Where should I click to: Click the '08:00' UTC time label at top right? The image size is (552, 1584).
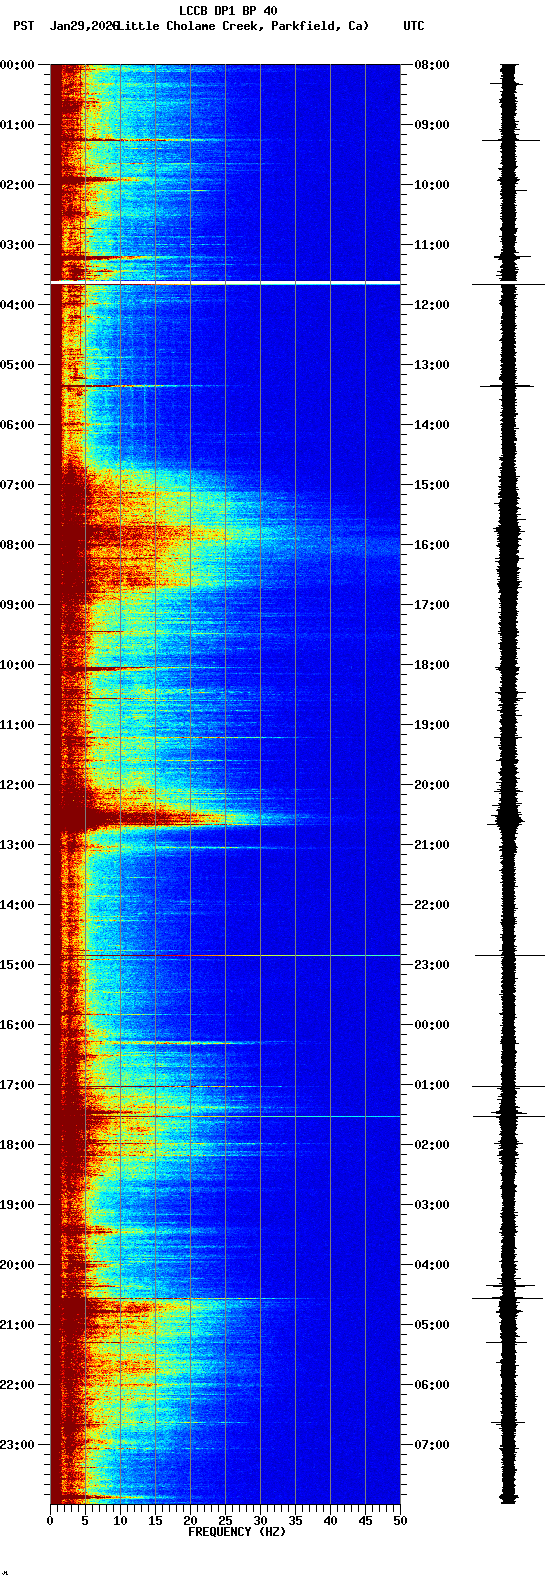pyautogui.click(x=432, y=65)
